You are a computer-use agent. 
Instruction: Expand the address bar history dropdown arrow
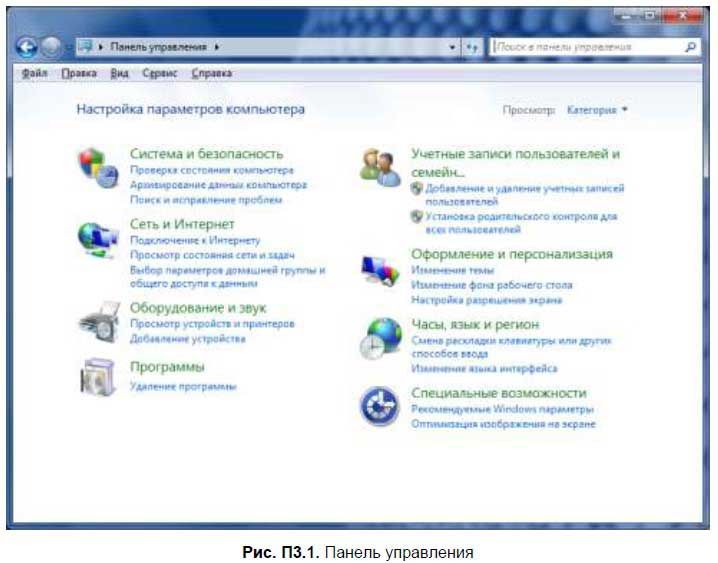pos(452,47)
